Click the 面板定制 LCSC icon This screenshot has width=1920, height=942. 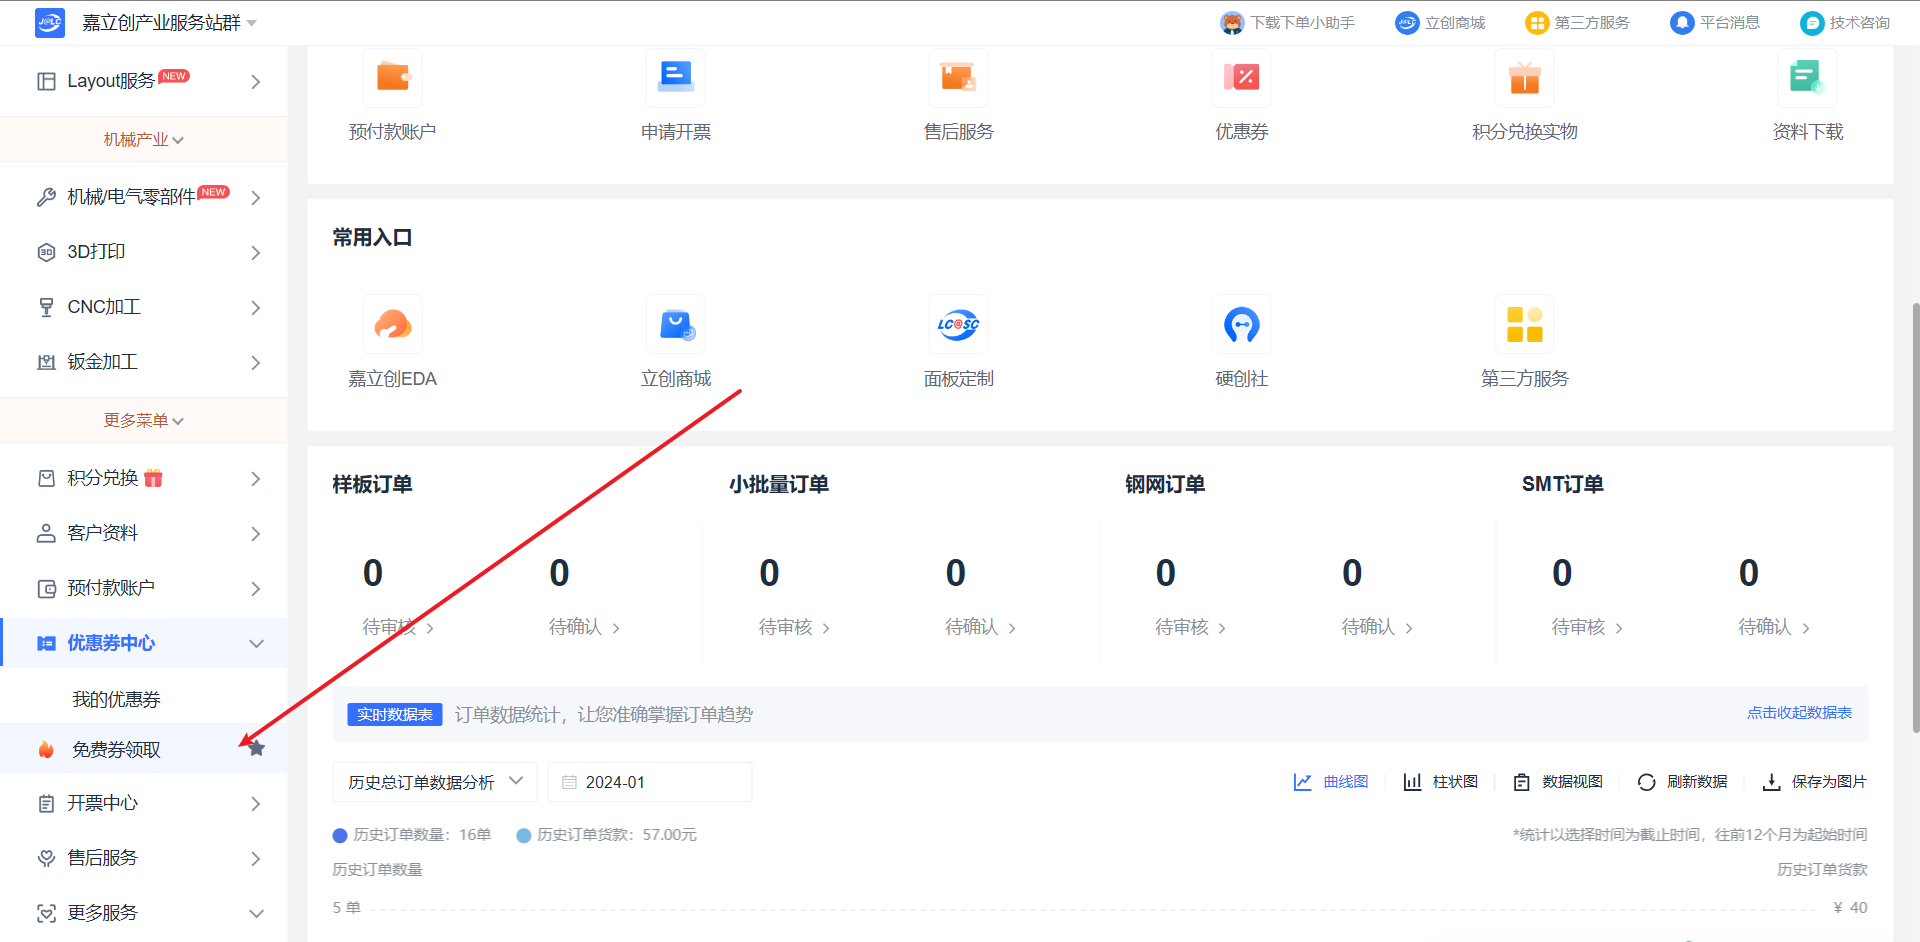pyautogui.click(x=958, y=324)
